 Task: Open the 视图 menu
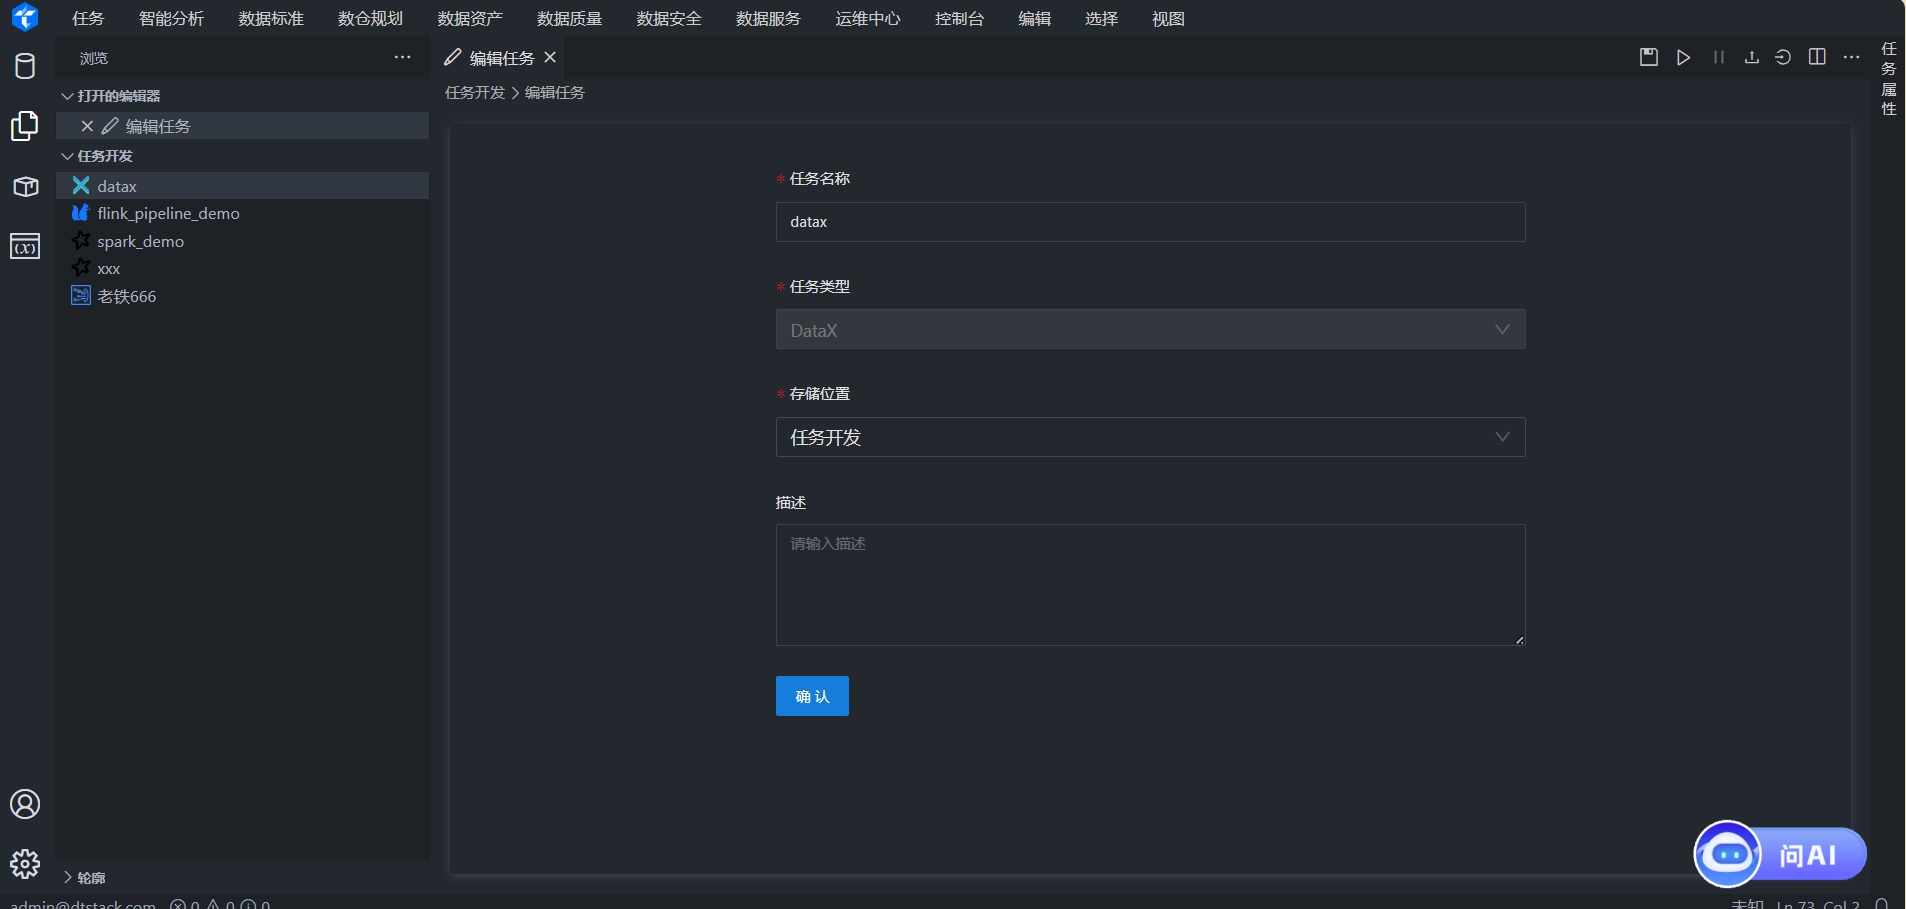click(1168, 18)
